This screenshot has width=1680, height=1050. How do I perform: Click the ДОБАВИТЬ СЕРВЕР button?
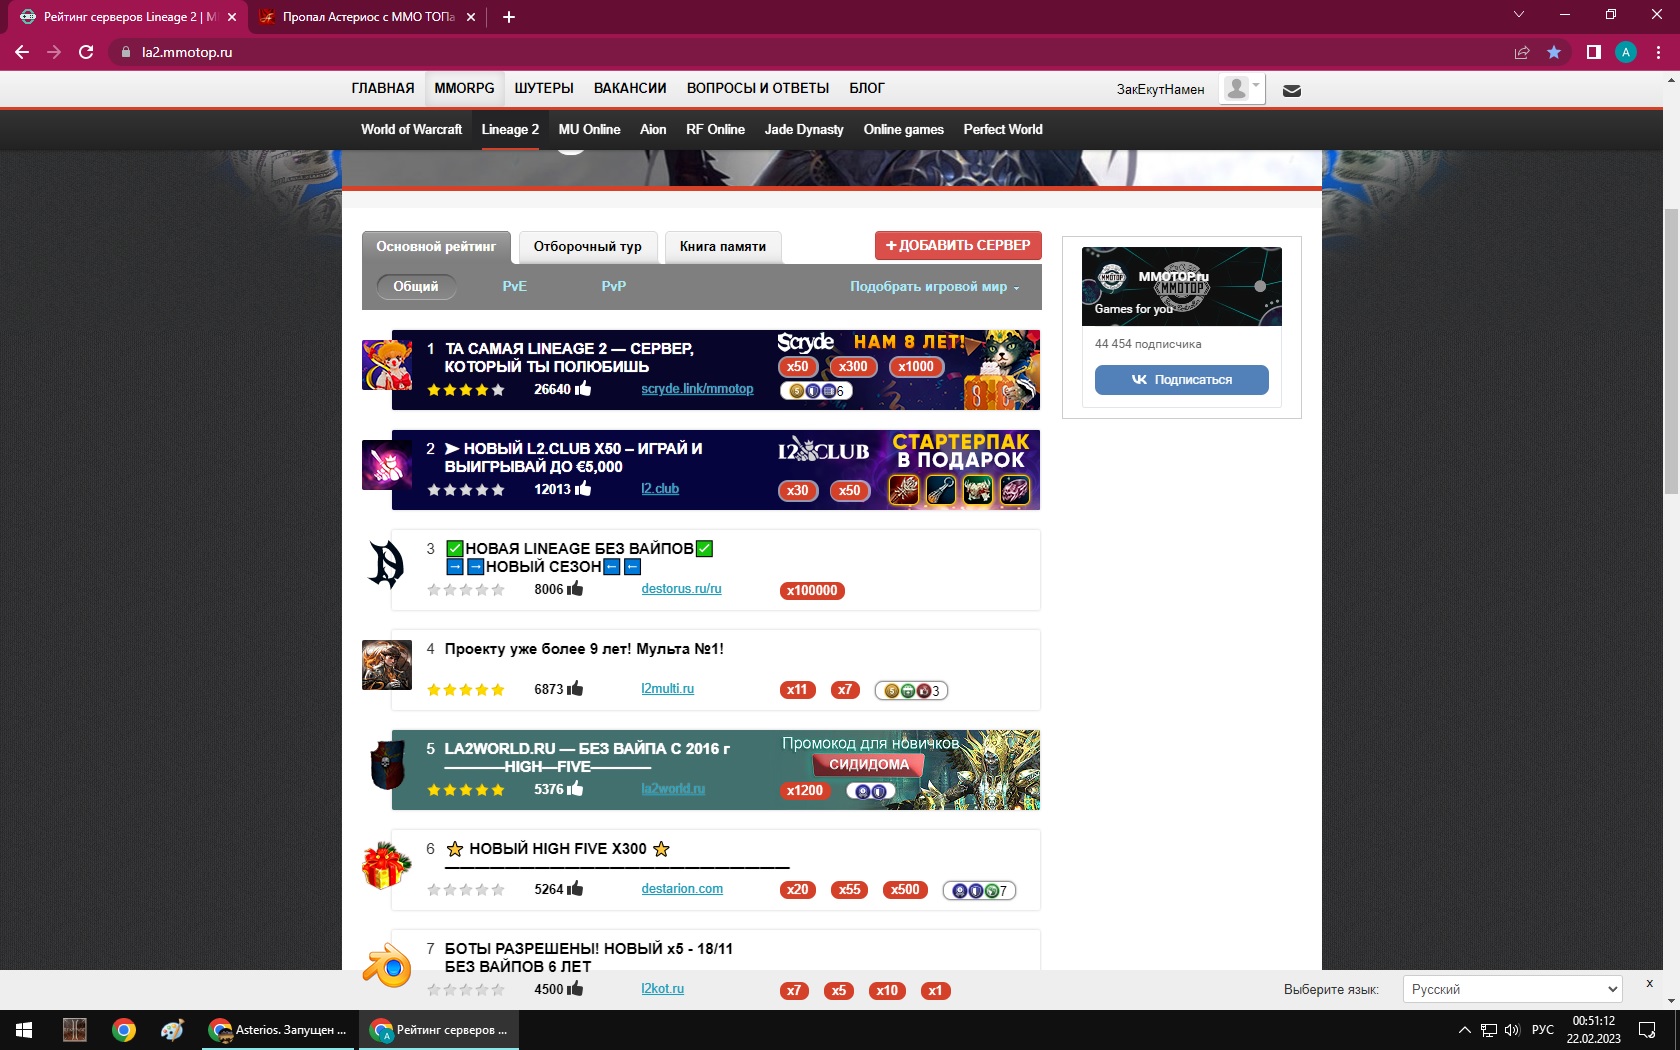coord(958,246)
